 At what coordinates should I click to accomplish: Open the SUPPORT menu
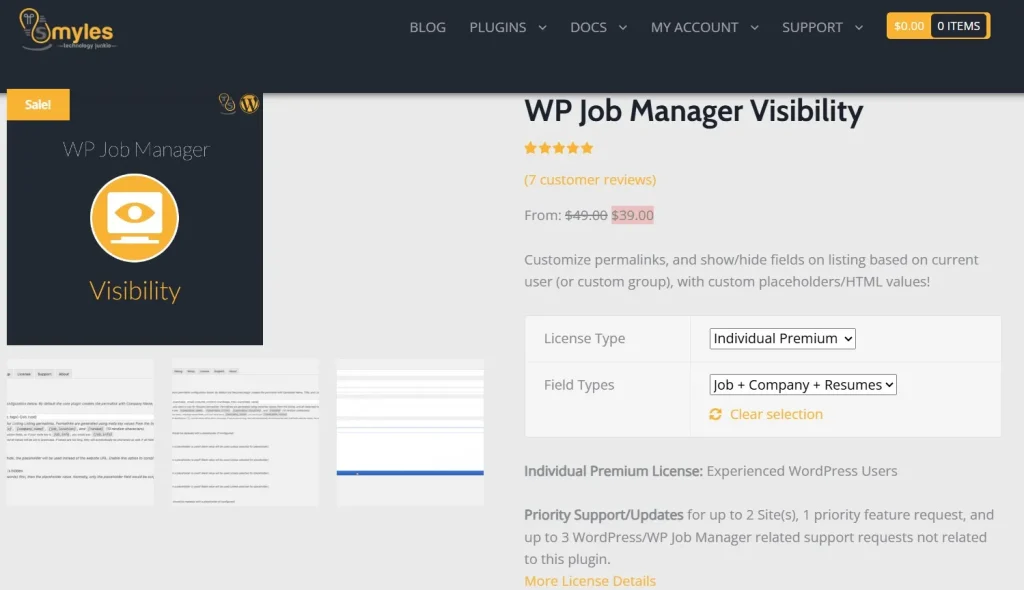(813, 27)
